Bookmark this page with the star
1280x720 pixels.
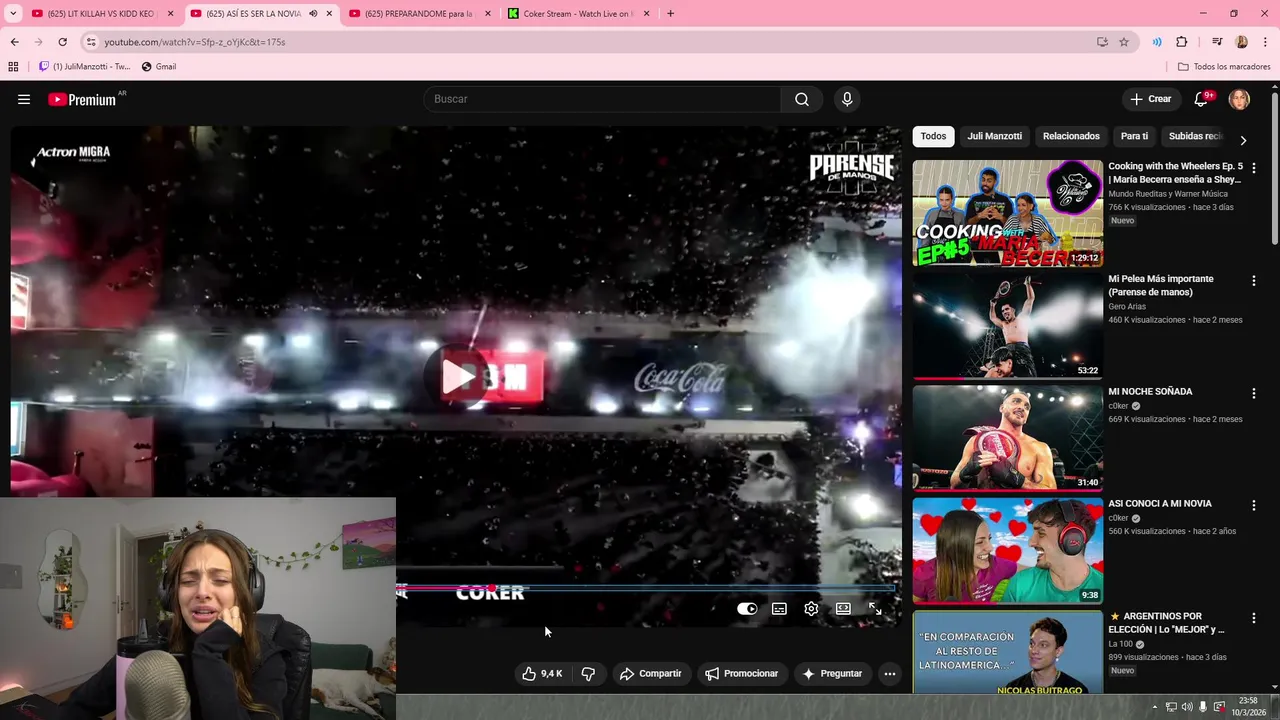(1124, 42)
